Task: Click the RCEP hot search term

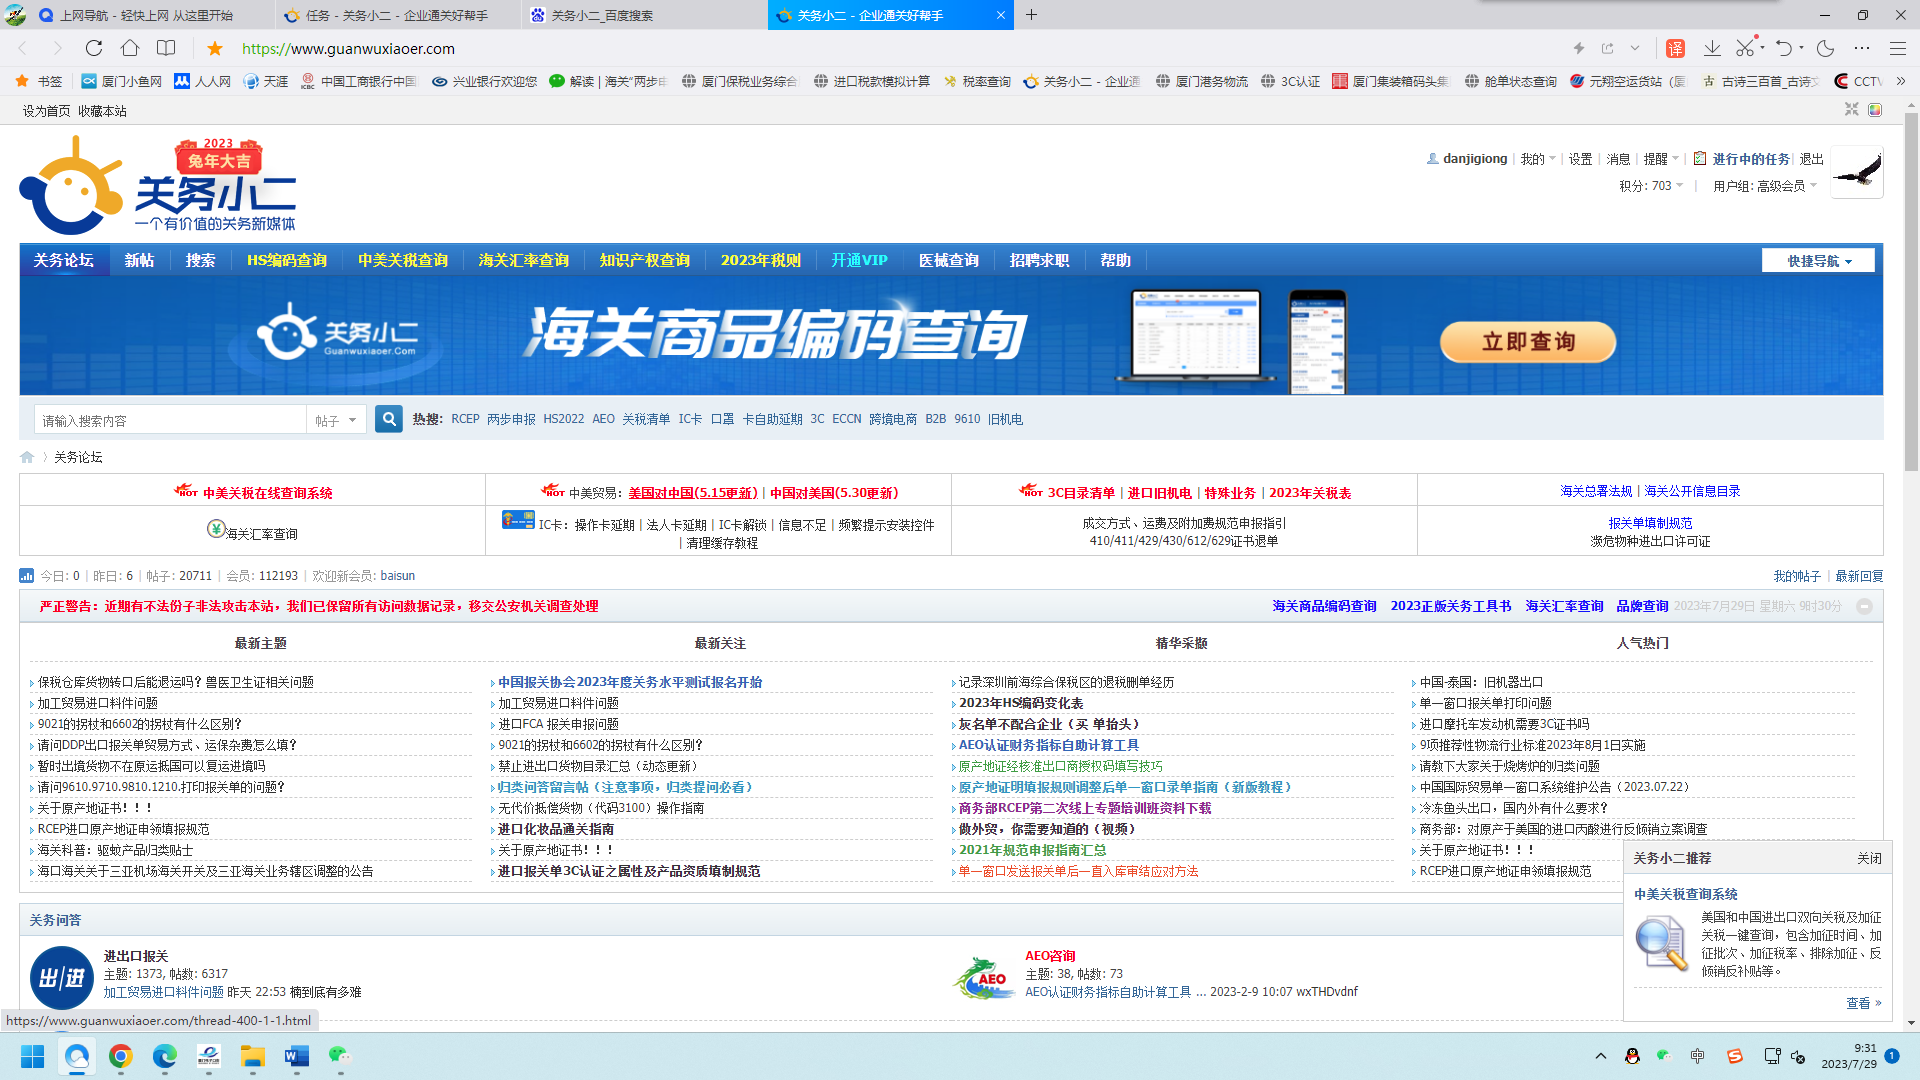Action: tap(465, 419)
